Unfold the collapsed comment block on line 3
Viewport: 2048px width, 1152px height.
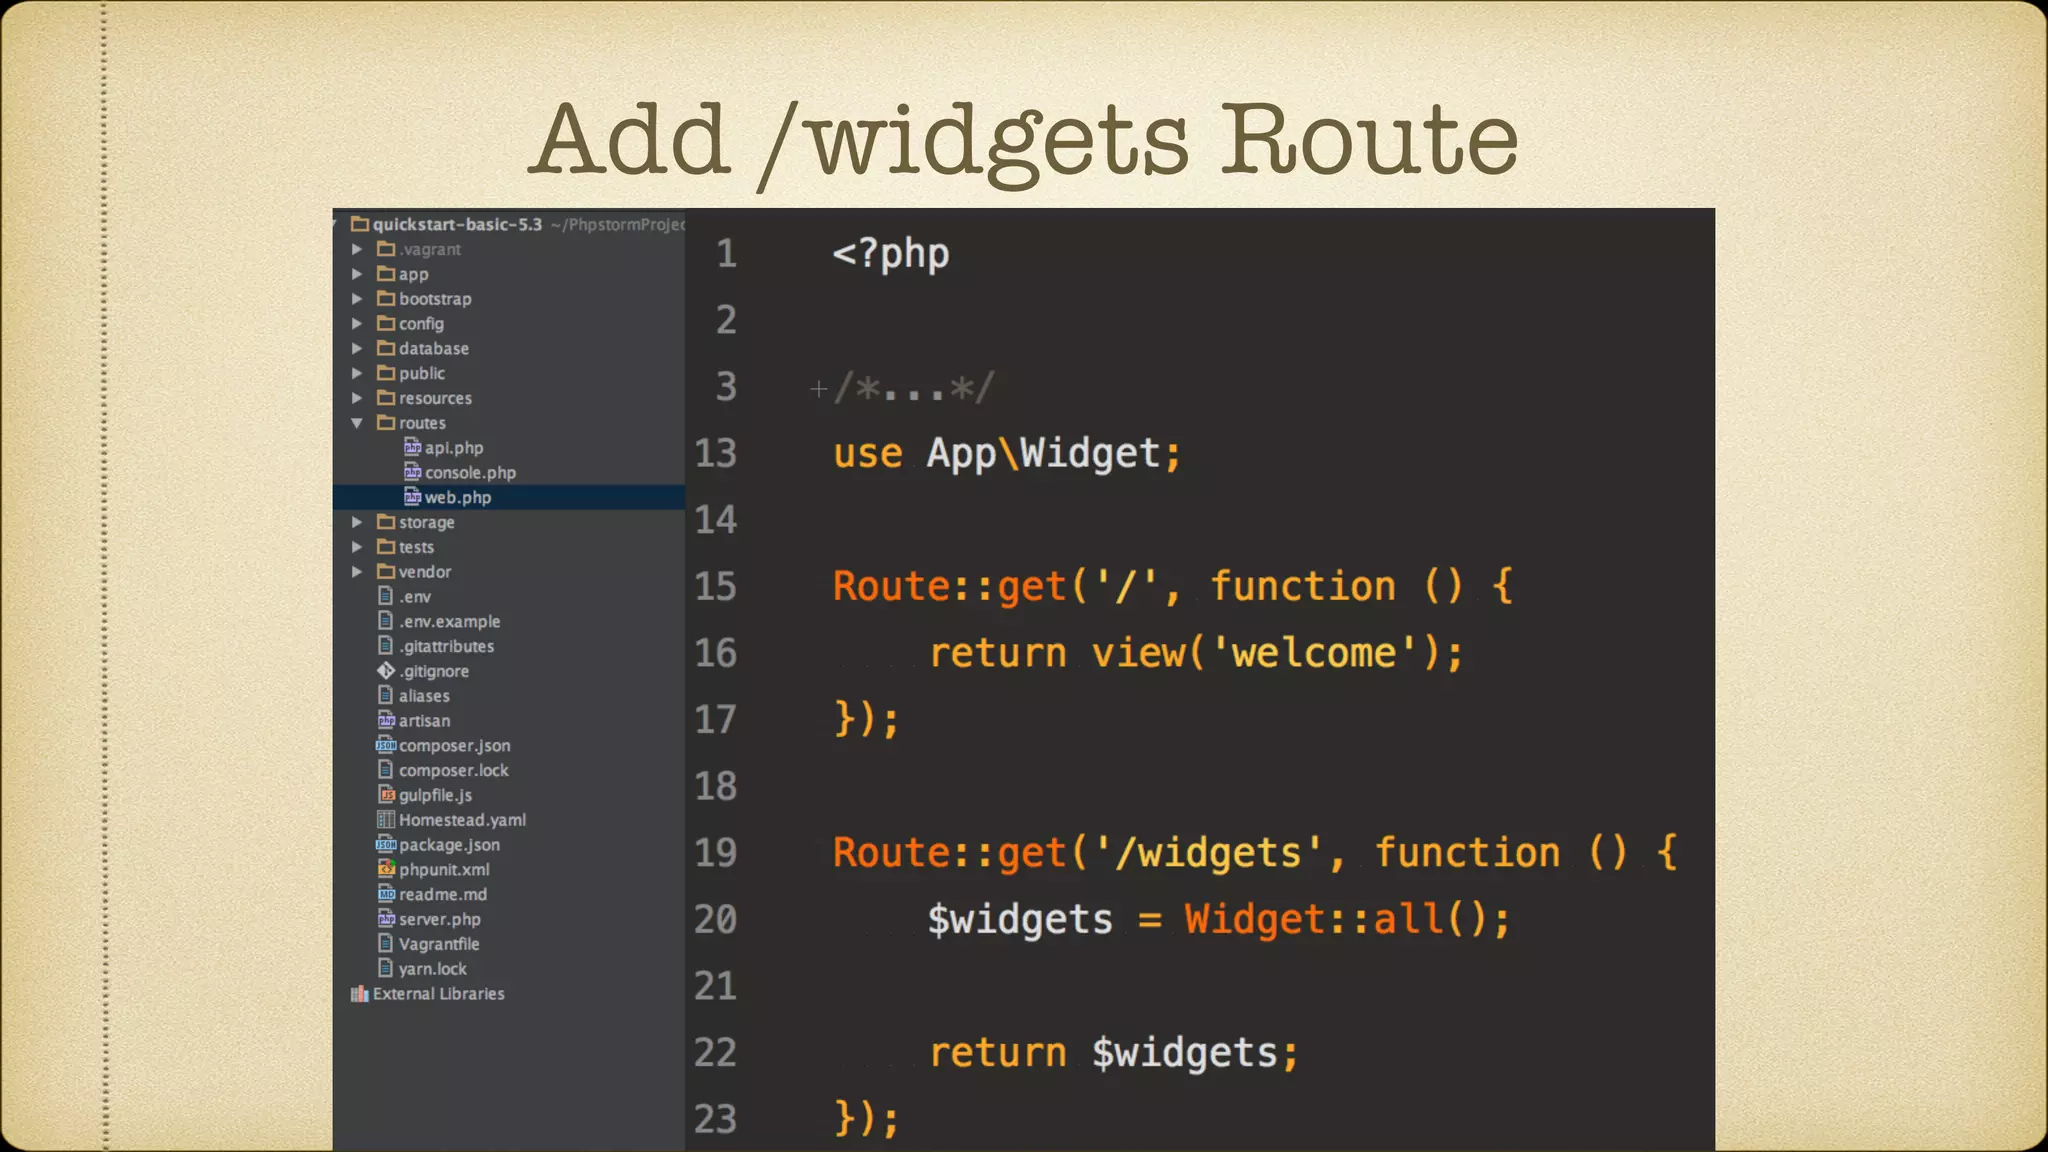coord(818,388)
